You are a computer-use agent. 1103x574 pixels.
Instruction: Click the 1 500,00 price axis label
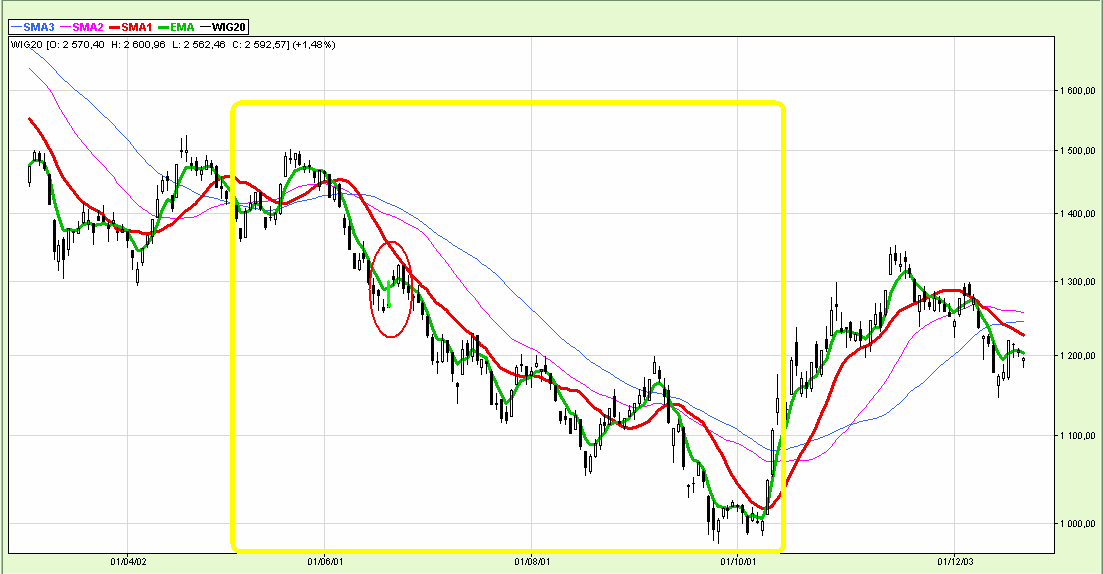(x=1076, y=151)
